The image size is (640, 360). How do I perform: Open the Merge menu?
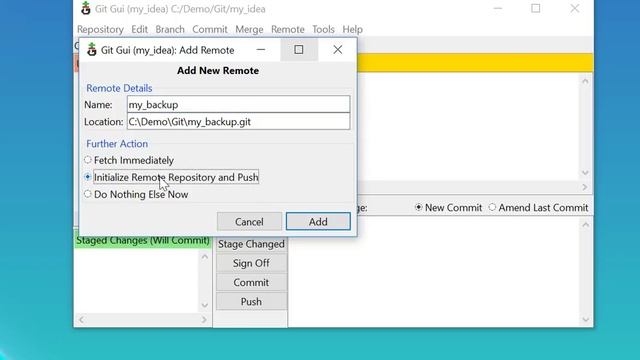[249, 29]
